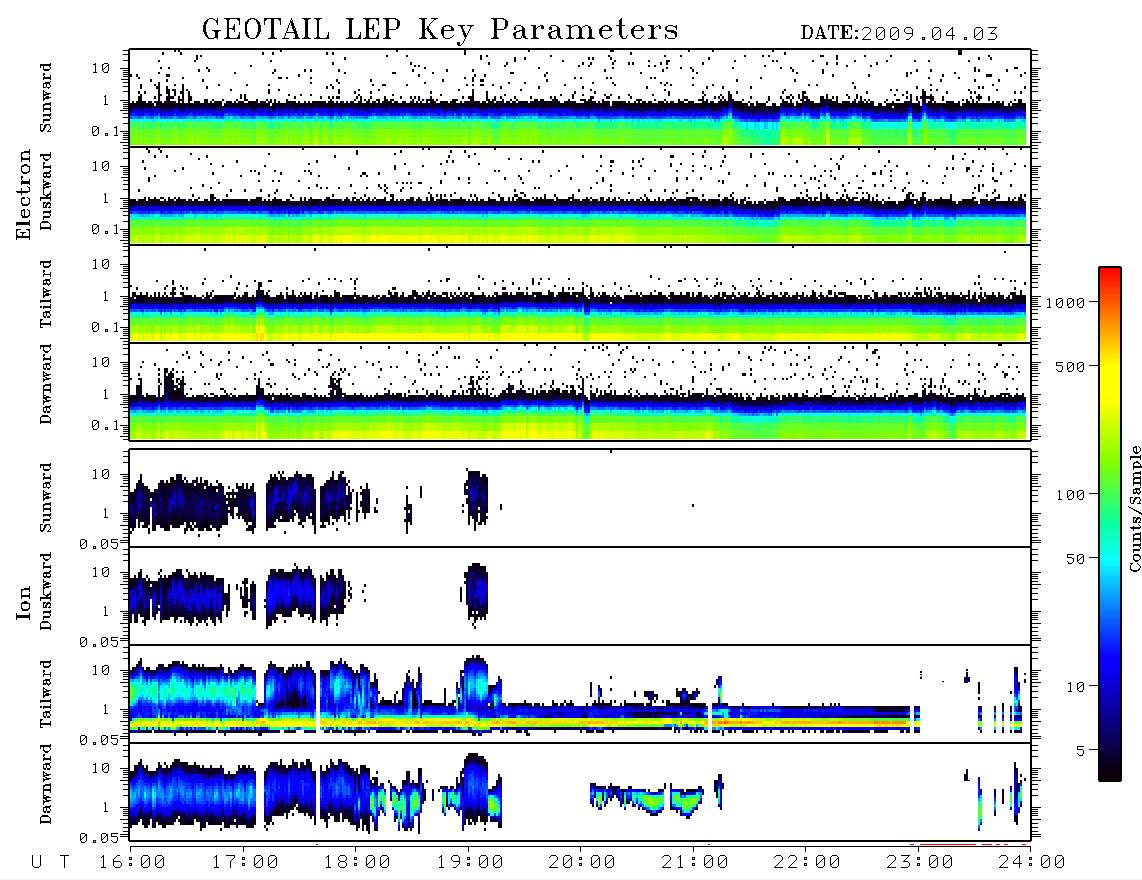Screen dimensions: 1142x880
Task: Click the 18:00 time tick label
Action: [x=357, y=863]
